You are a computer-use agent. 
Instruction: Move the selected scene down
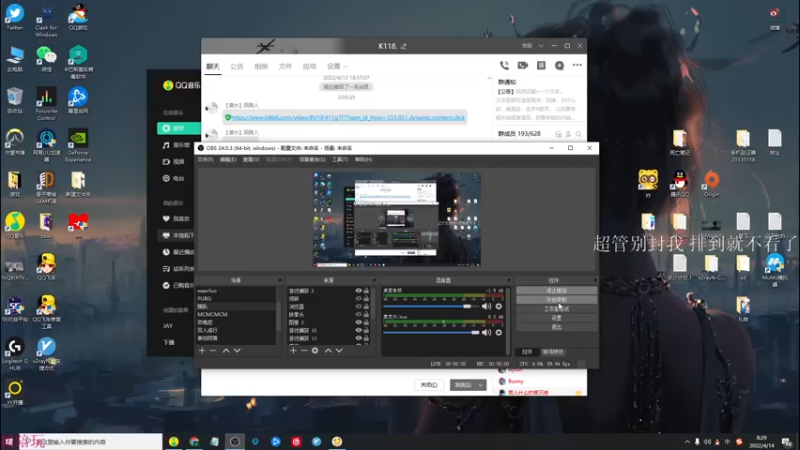pyautogui.click(x=237, y=351)
